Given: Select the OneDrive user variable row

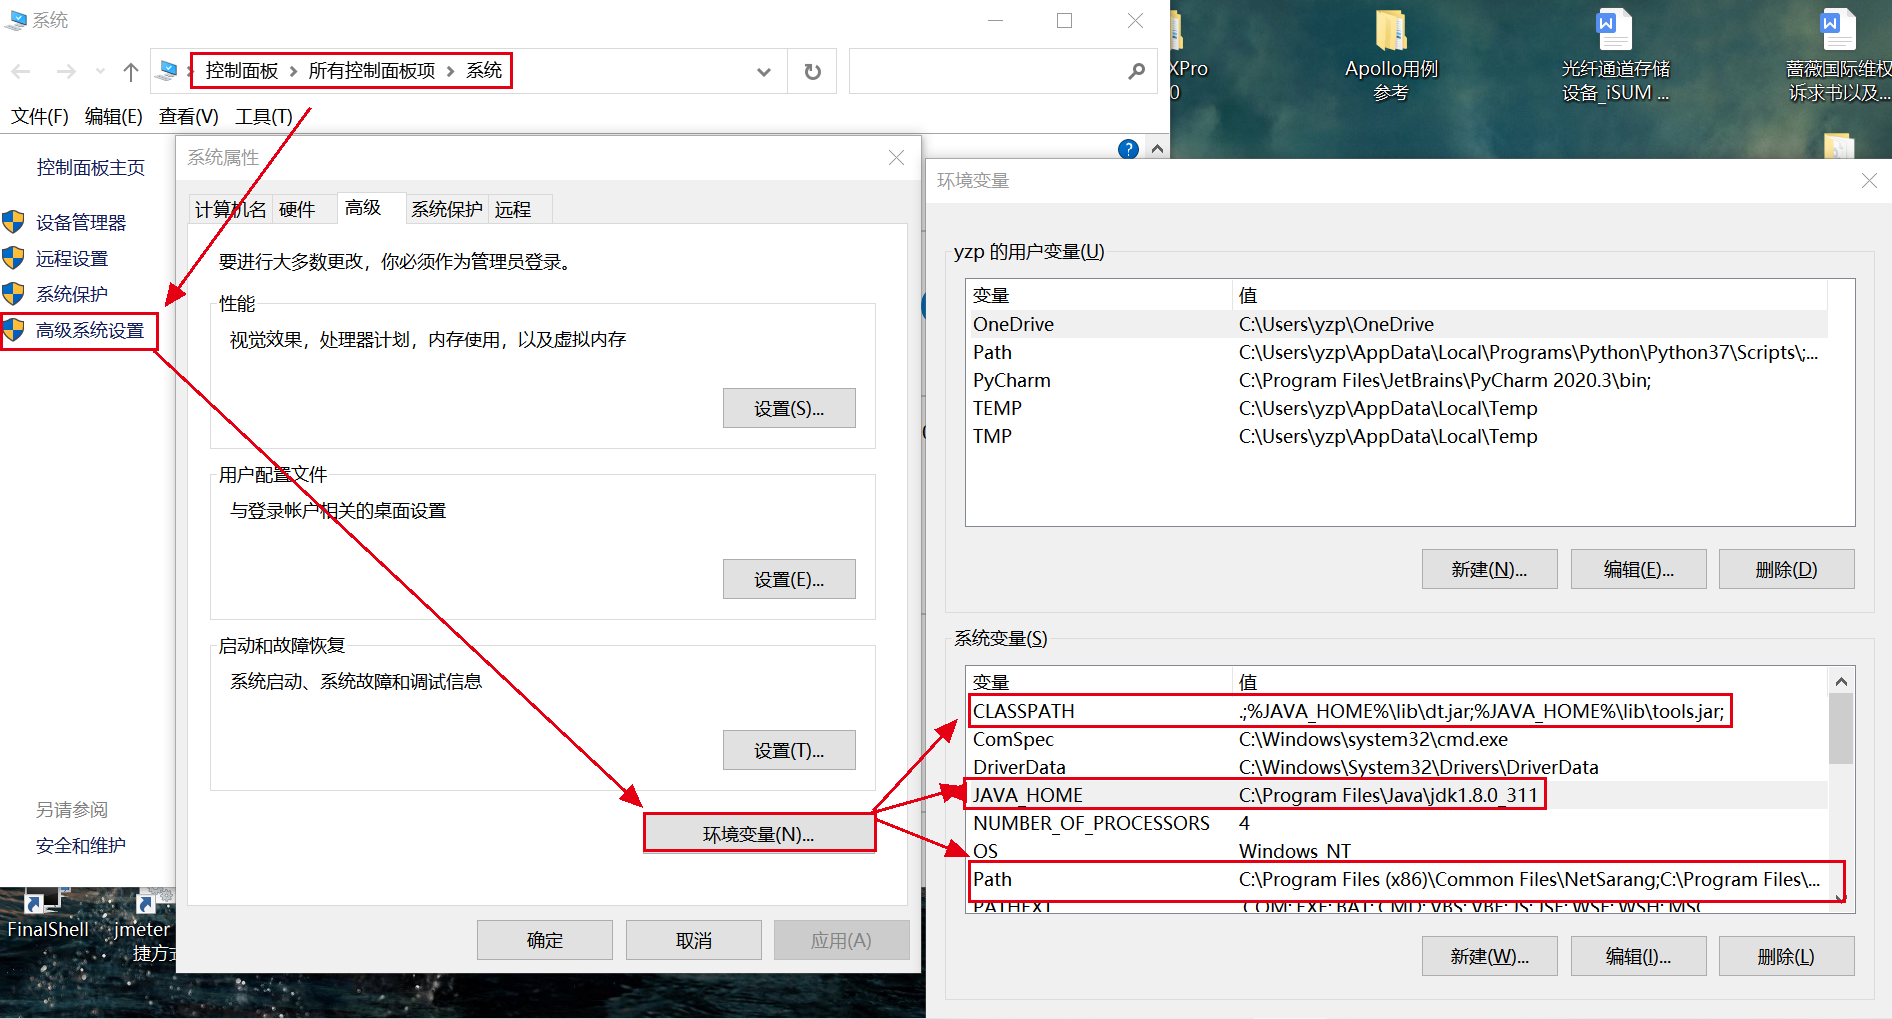Looking at the screenshot, I should pyautogui.click(x=1397, y=324).
